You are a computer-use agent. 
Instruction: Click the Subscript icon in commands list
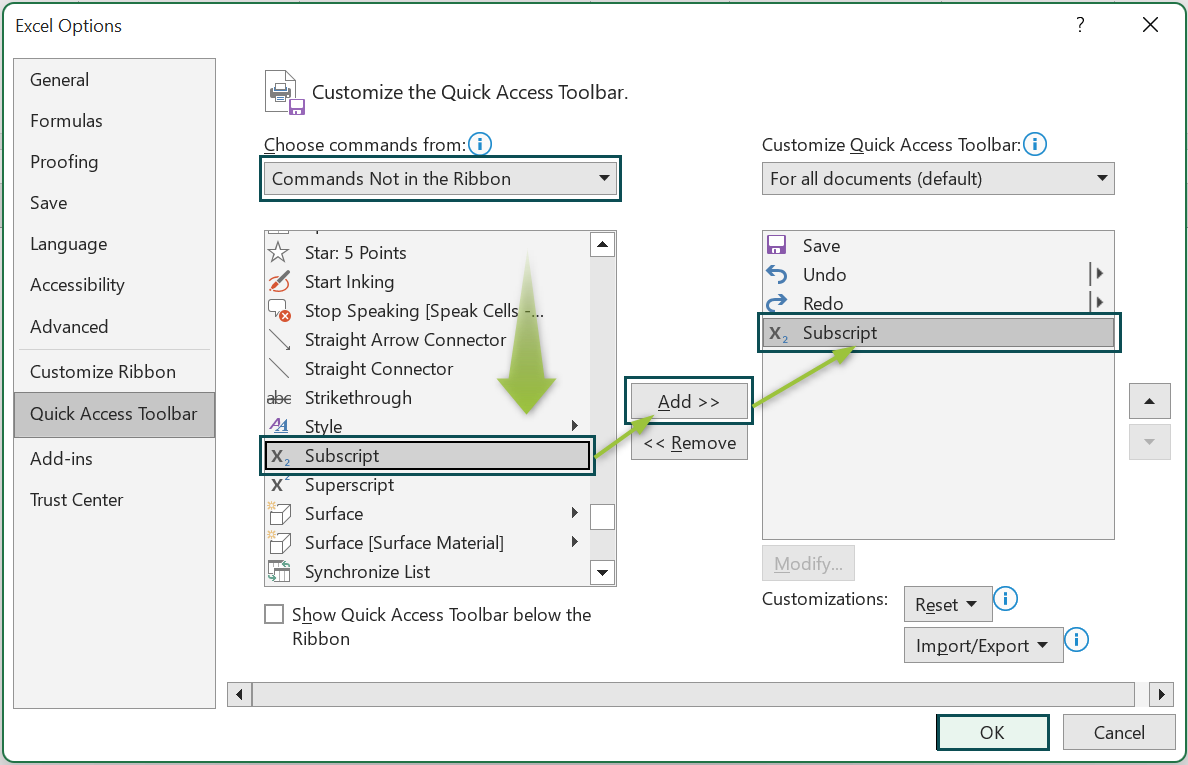[x=280, y=456]
